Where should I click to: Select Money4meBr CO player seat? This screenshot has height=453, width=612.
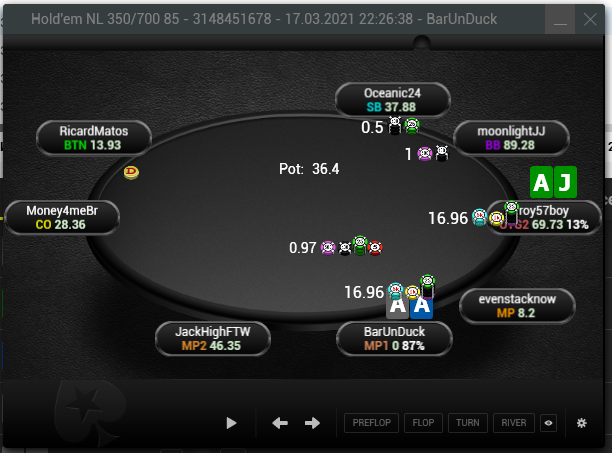click(62, 218)
